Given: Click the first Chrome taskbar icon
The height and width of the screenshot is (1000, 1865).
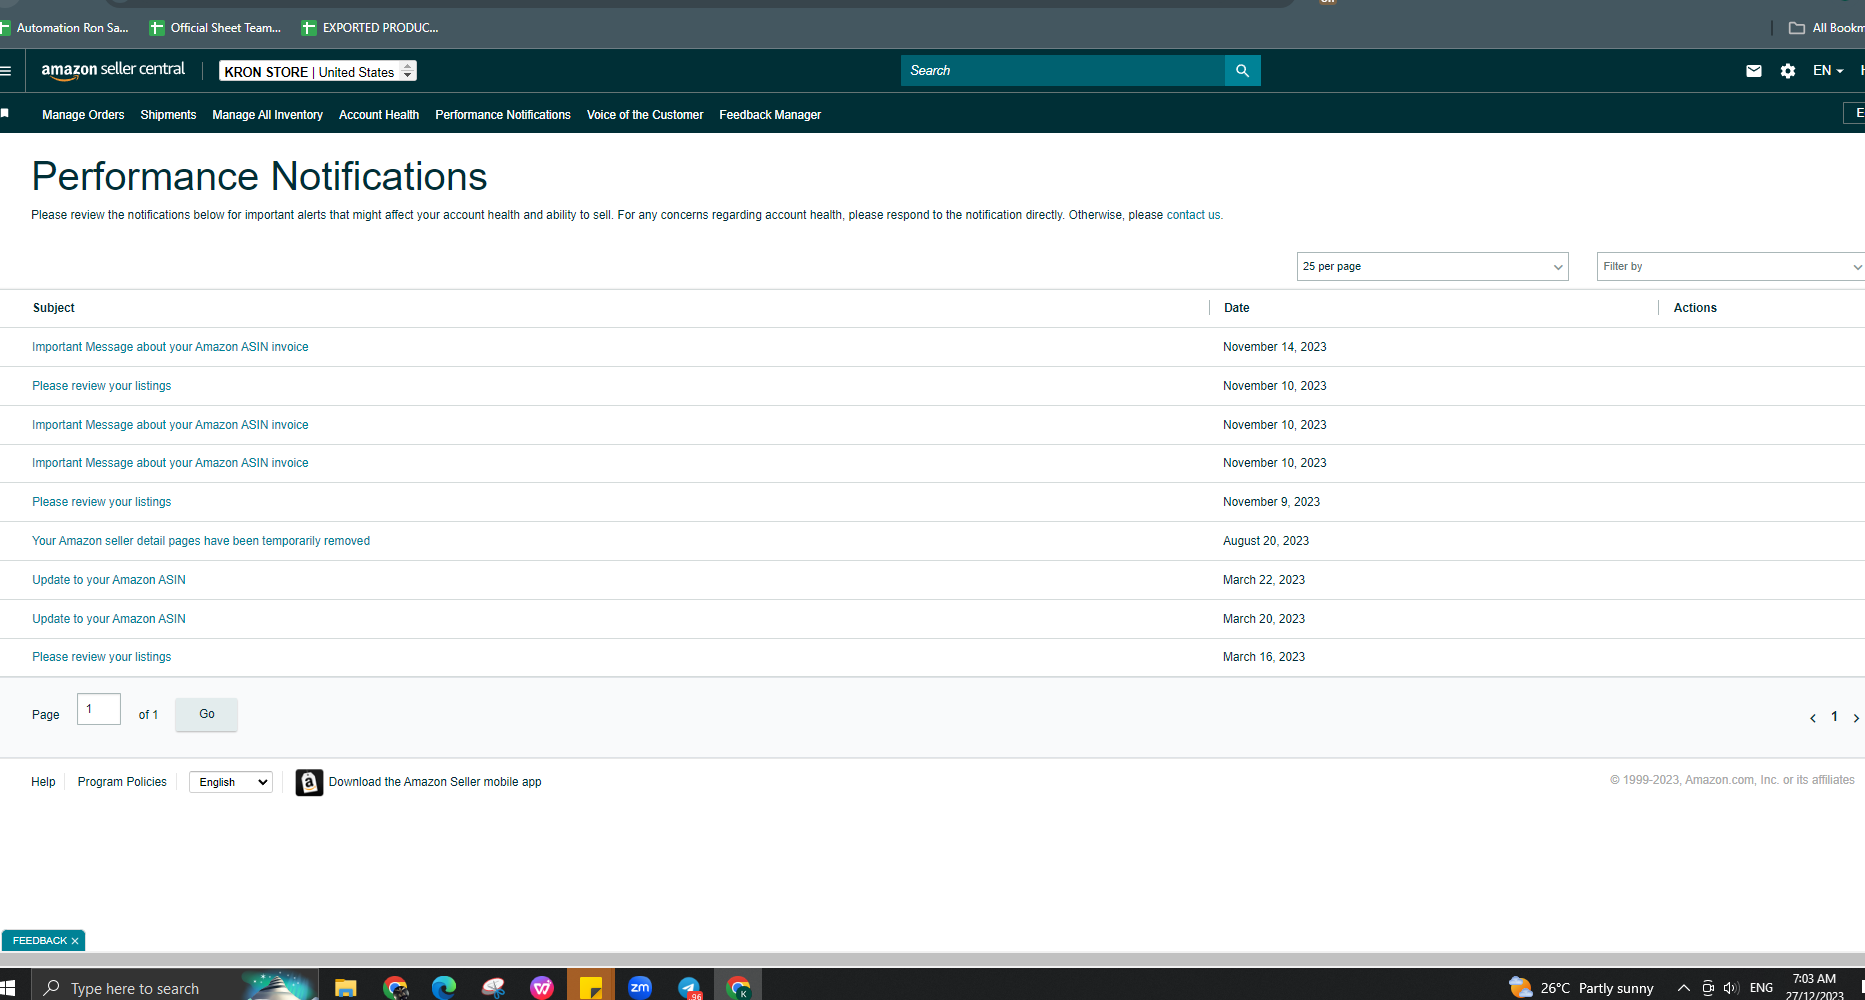Looking at the screenshot, I should coord(395,988).
